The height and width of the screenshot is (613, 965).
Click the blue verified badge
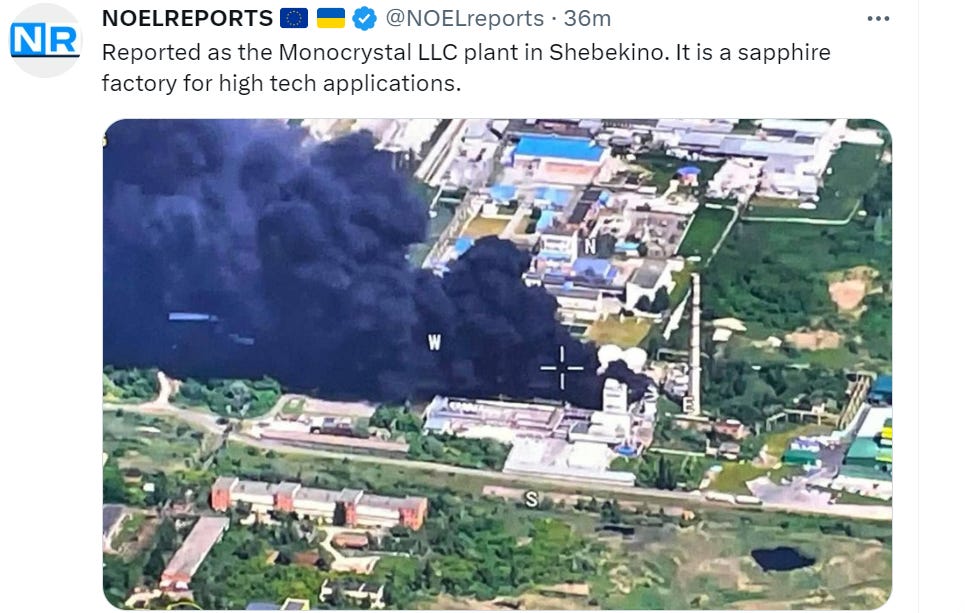[364, 18]
